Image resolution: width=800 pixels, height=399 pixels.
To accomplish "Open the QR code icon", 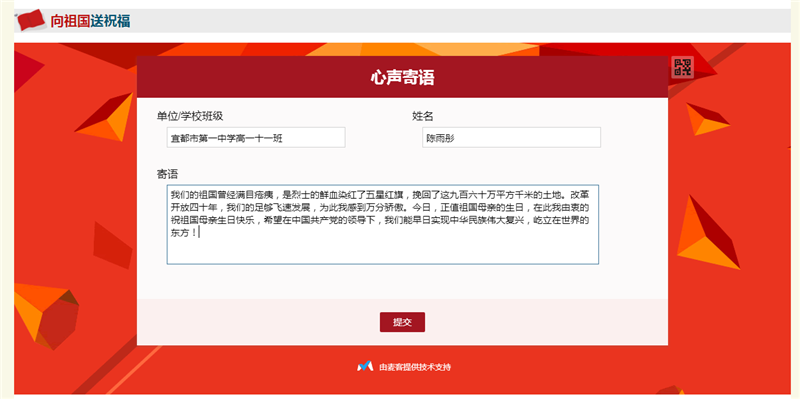I will [x=683, y=67].
